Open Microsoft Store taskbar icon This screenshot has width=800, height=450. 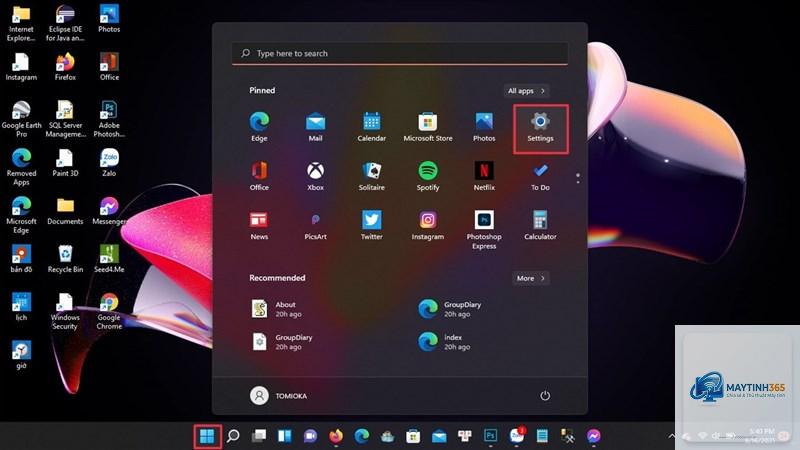click(413, 436)
